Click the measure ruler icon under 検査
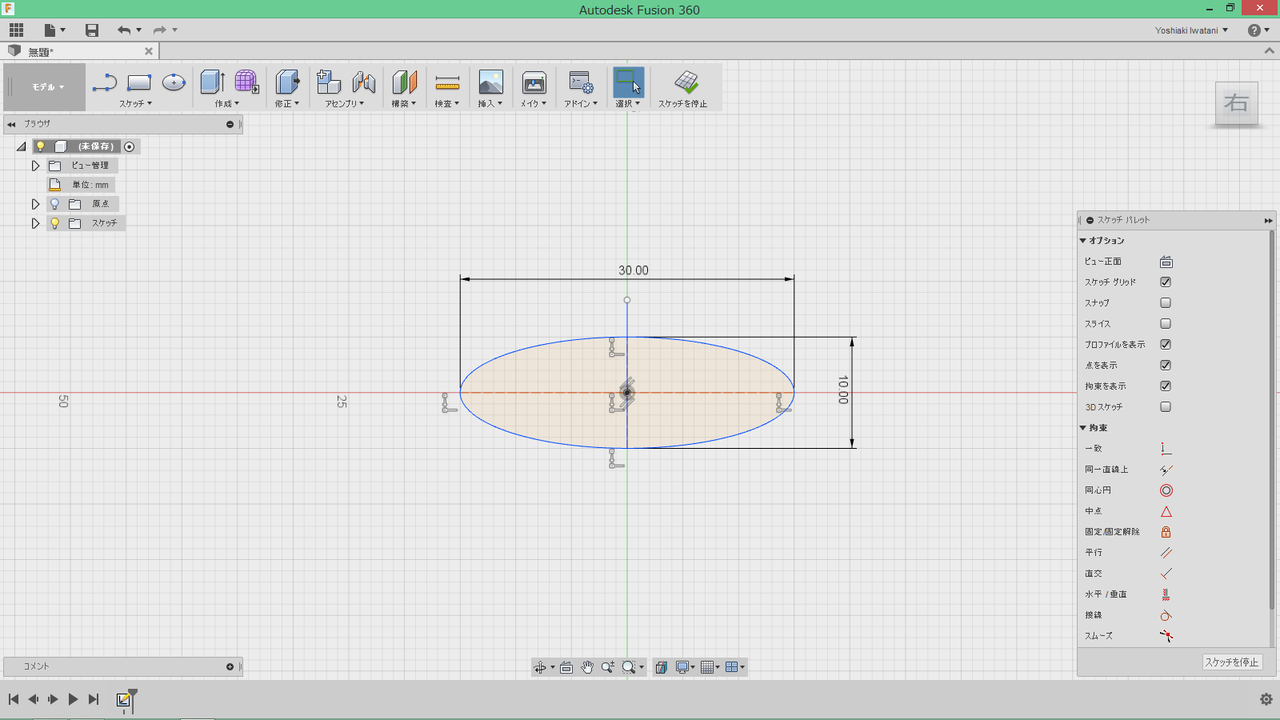This screenshot has width=1280, height=720. pyautogui.click(x=447, y=82)
